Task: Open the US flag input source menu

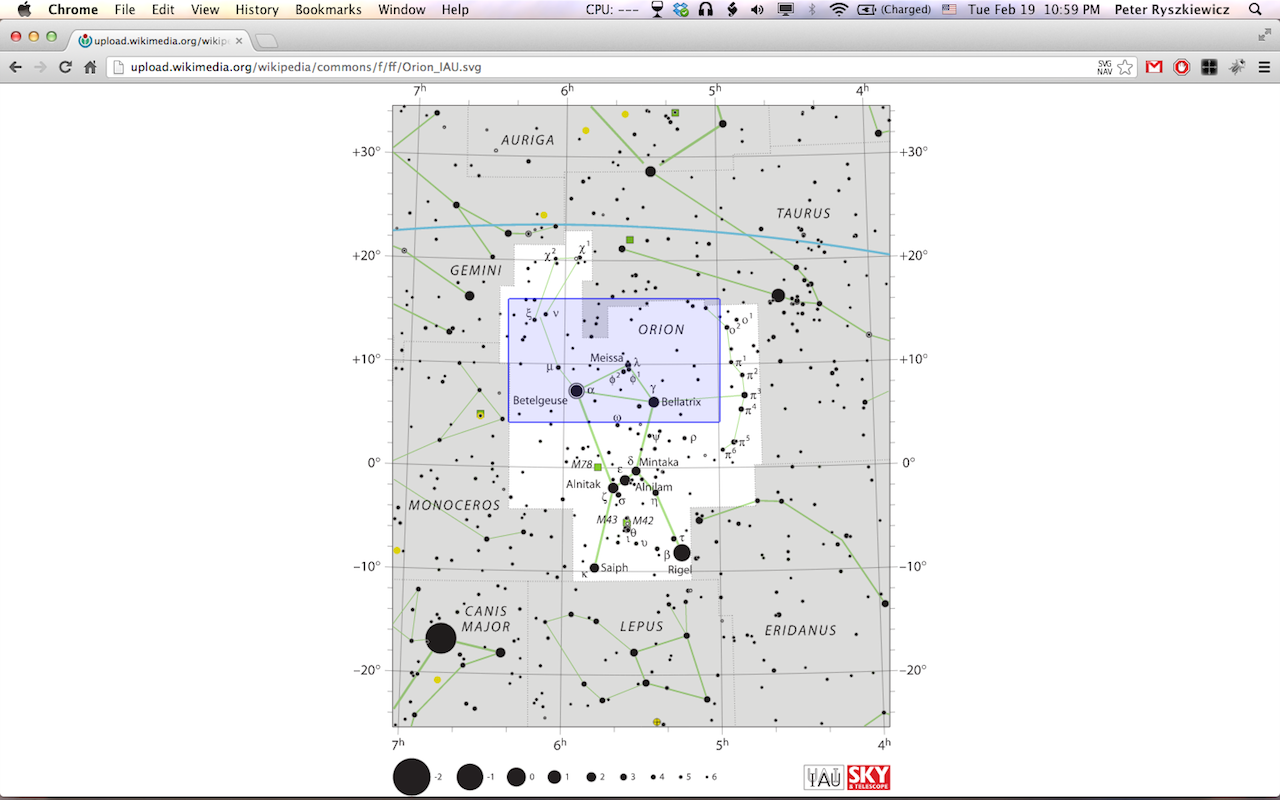Action: coord(948,9)
